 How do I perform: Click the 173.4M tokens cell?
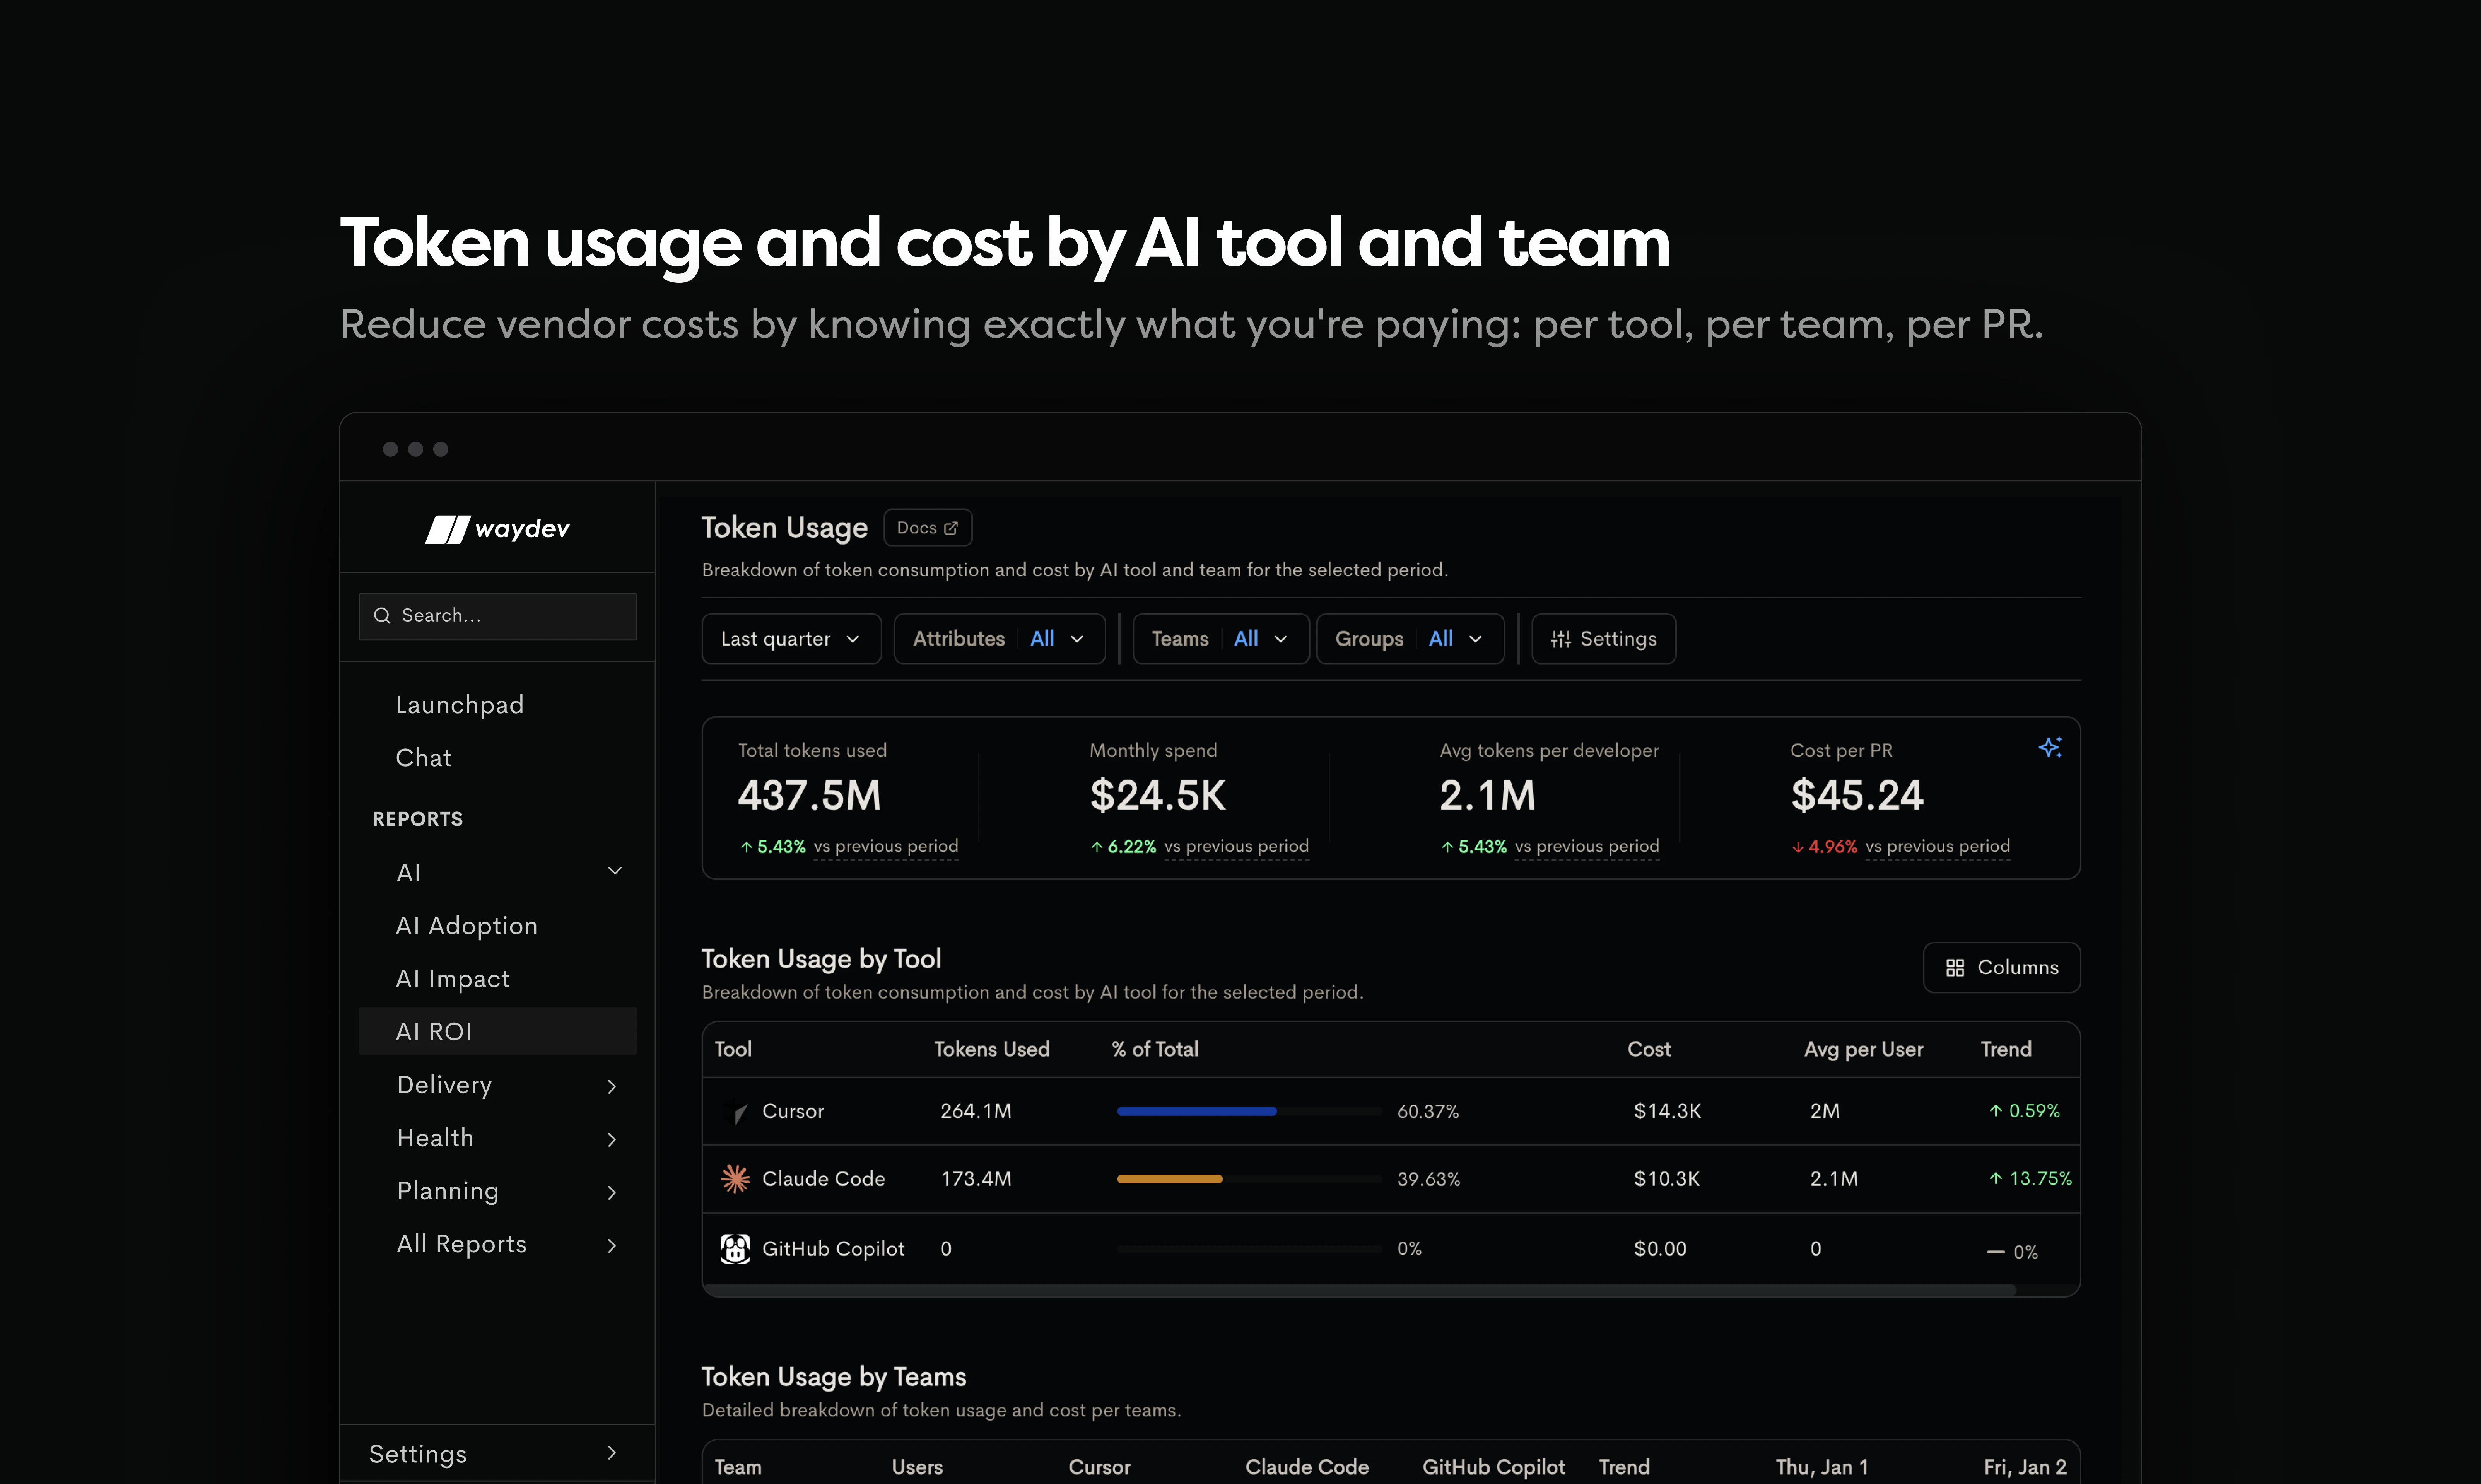pos(975,1179)
